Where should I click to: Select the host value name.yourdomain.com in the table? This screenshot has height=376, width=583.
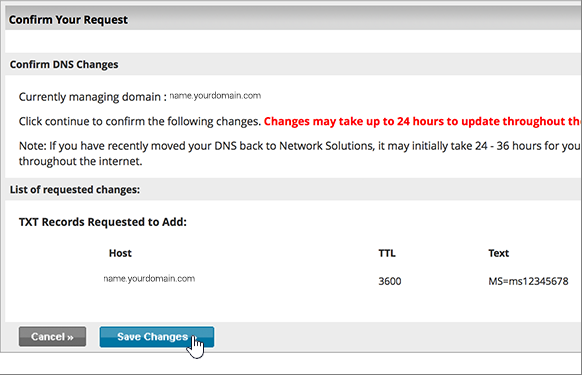click(x=149, y=279)
